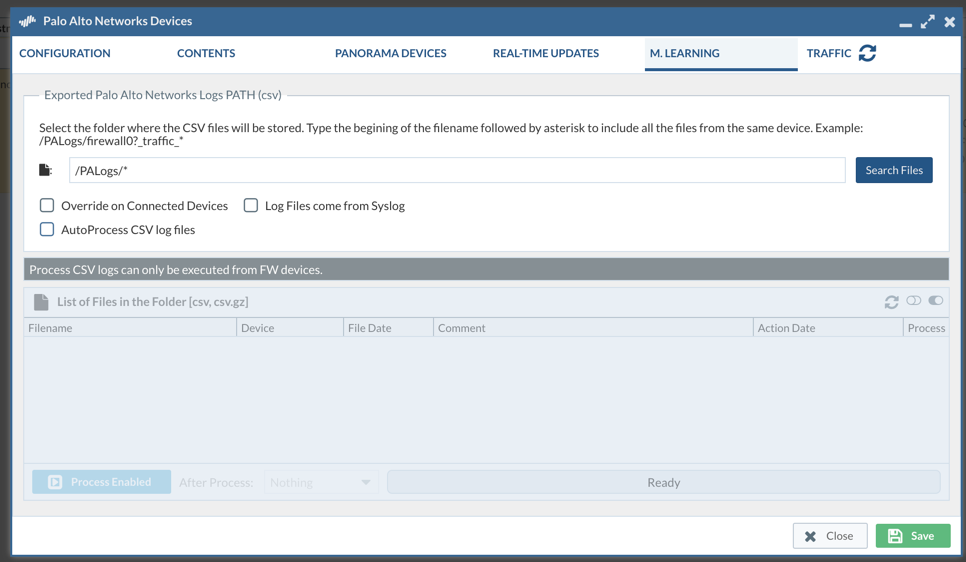Click the Palo Alto Networks logo icon
The height and width of the screenshot is (562, 966).
pos(27,21)
